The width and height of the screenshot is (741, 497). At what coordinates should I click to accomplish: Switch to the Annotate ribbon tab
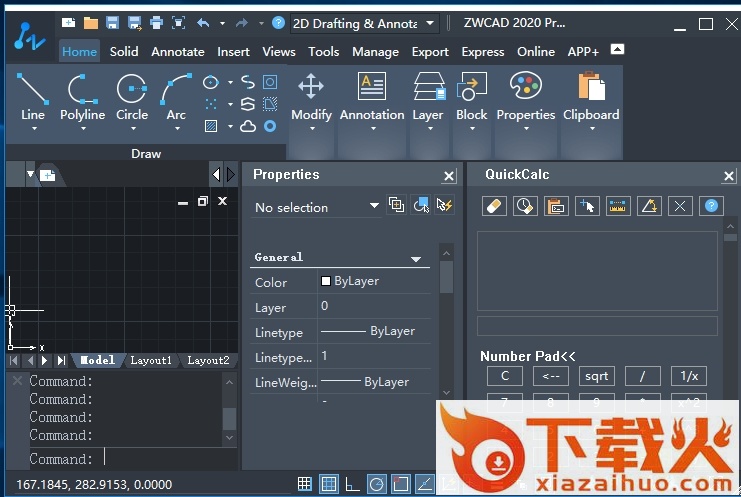[177, 51]
